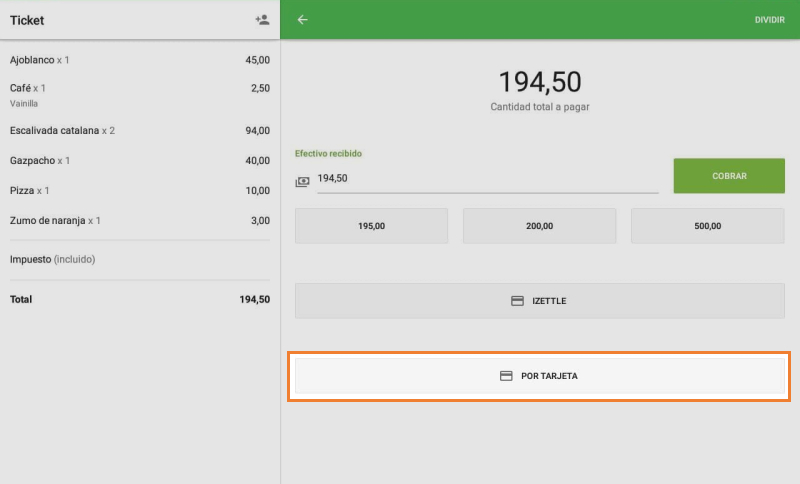Image resolution: width=800 pixels, height=484 pixels.
Task: Select the Café Vainilla ticket item
Action: [x=139, y=94]
